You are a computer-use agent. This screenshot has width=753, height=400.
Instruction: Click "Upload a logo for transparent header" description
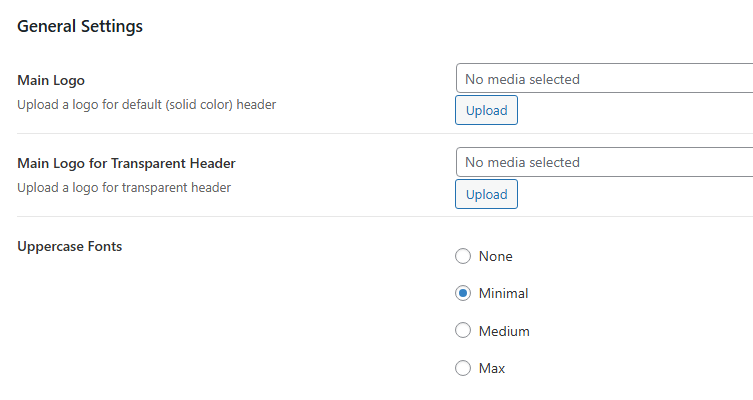125,187
